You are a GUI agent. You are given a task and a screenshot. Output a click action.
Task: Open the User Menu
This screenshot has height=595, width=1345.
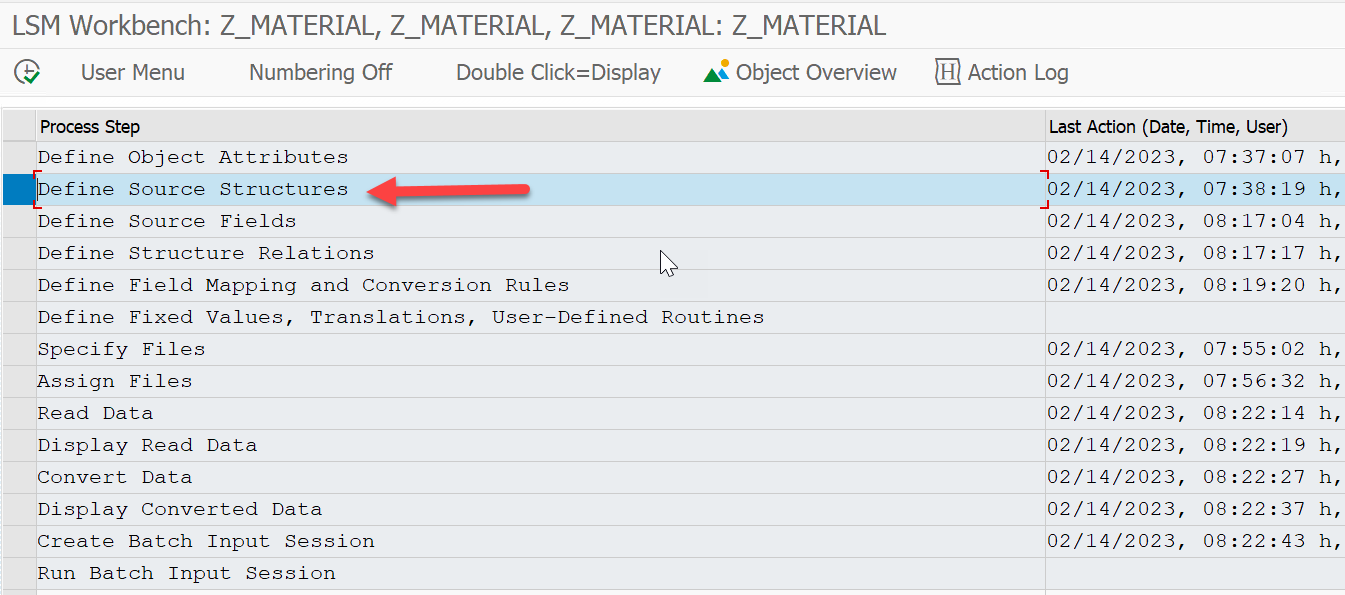pyautogui.click(x=133, y=72)
